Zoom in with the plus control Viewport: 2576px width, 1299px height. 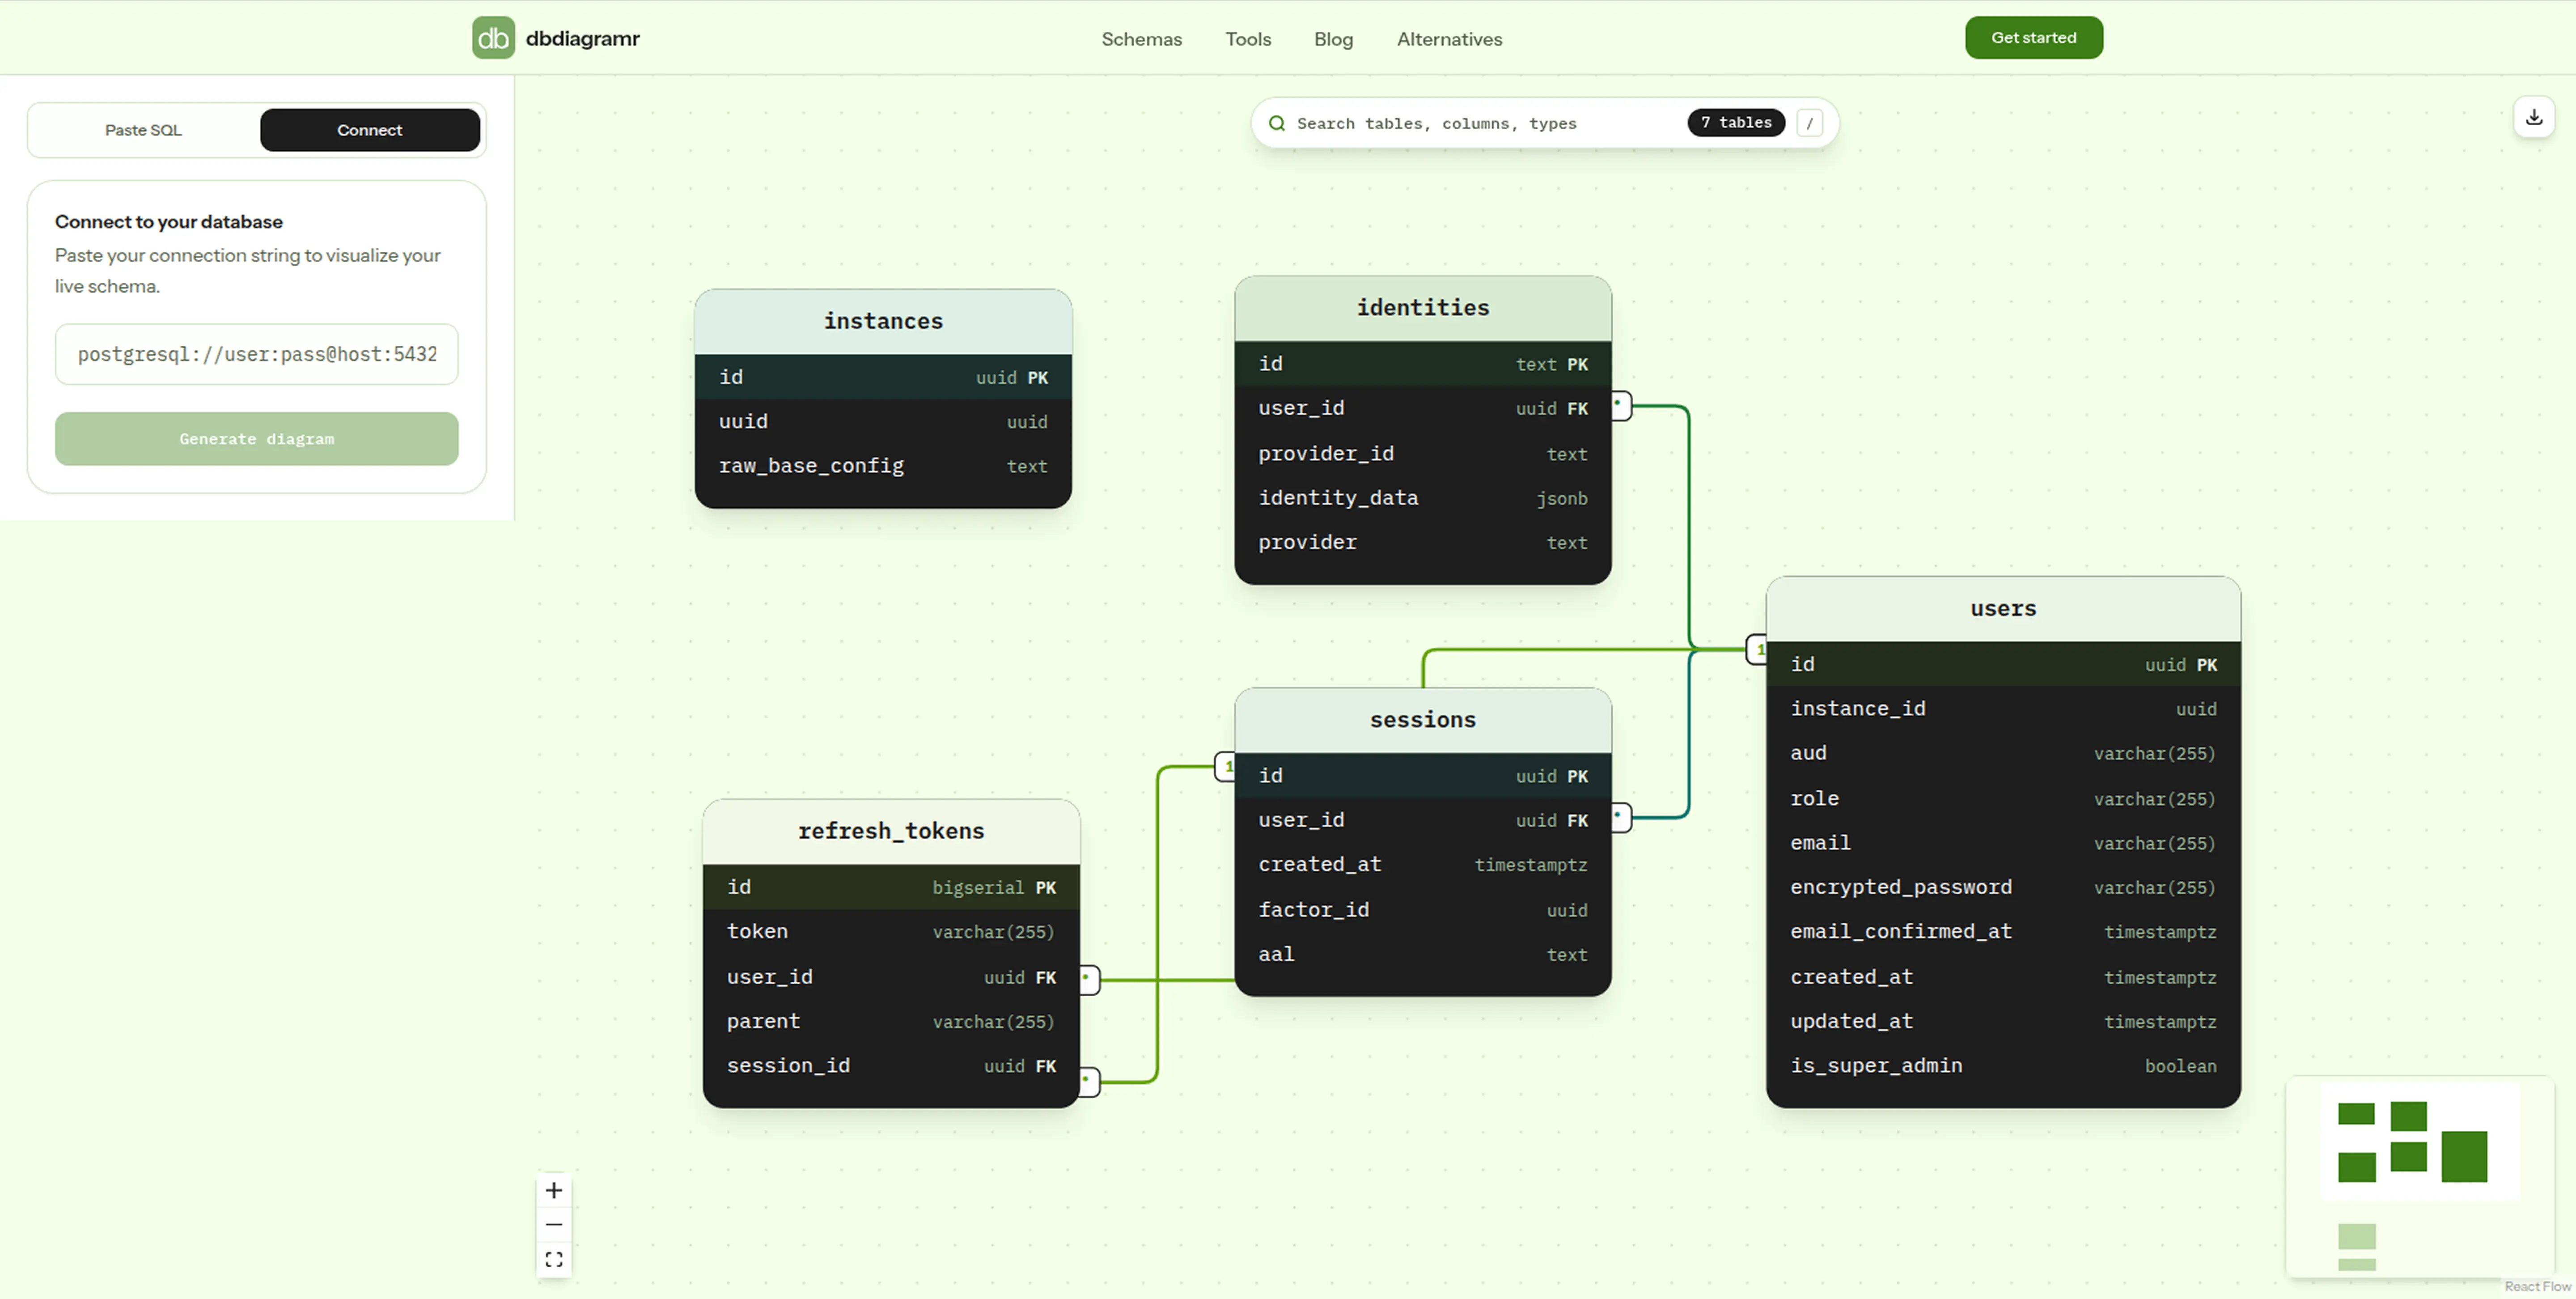pos(554,1190)
